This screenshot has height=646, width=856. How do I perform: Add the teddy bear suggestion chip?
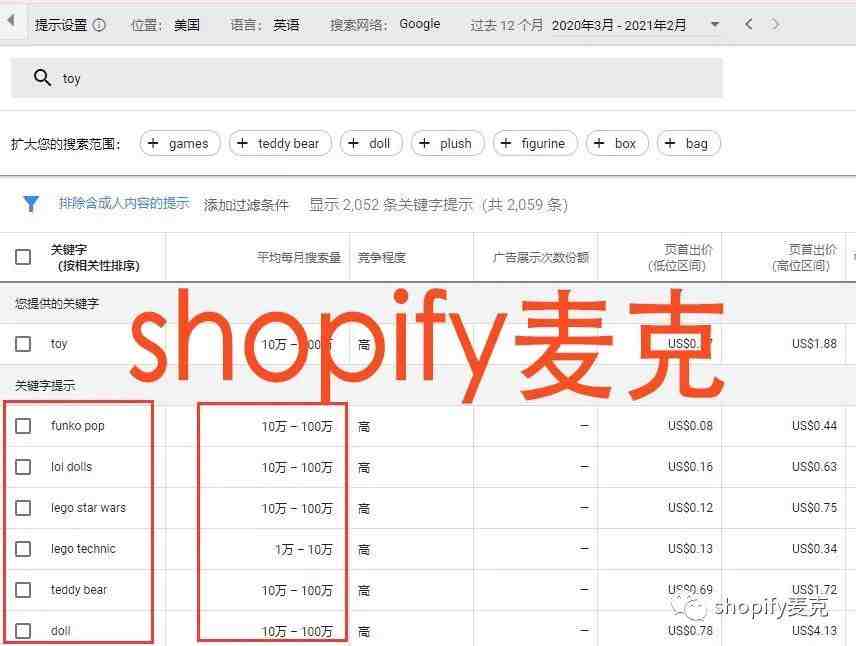pyautogui.click(x=280, y=144)
